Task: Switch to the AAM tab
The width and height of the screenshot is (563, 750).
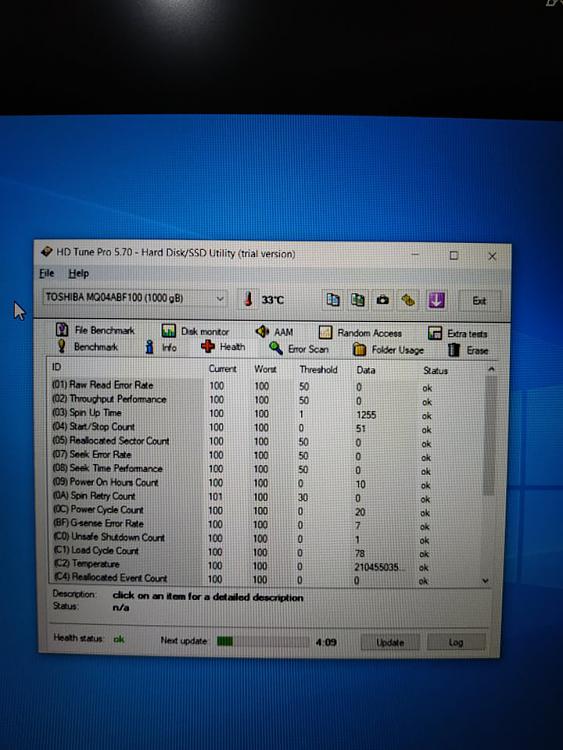Action: point(275,331)
